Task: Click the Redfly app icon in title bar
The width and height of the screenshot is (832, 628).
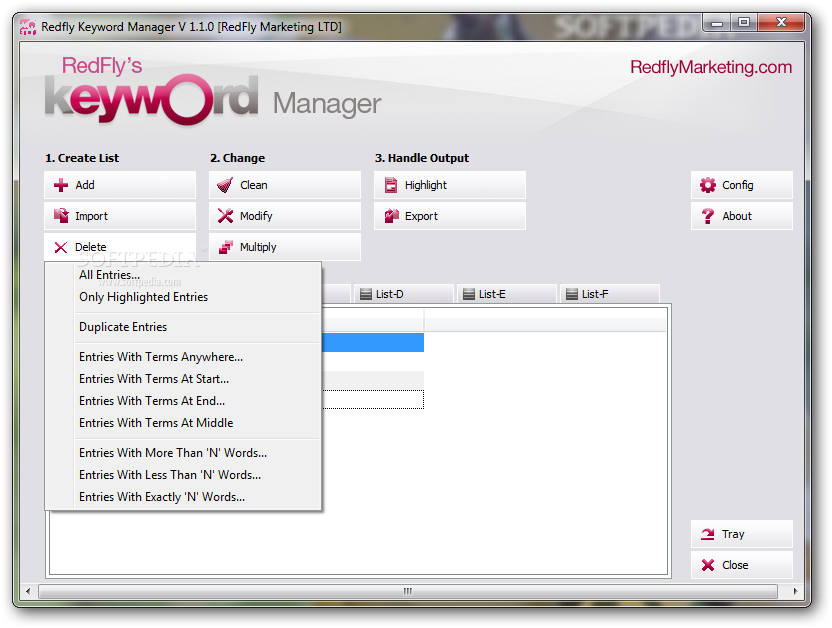Action: pos(28,27)
